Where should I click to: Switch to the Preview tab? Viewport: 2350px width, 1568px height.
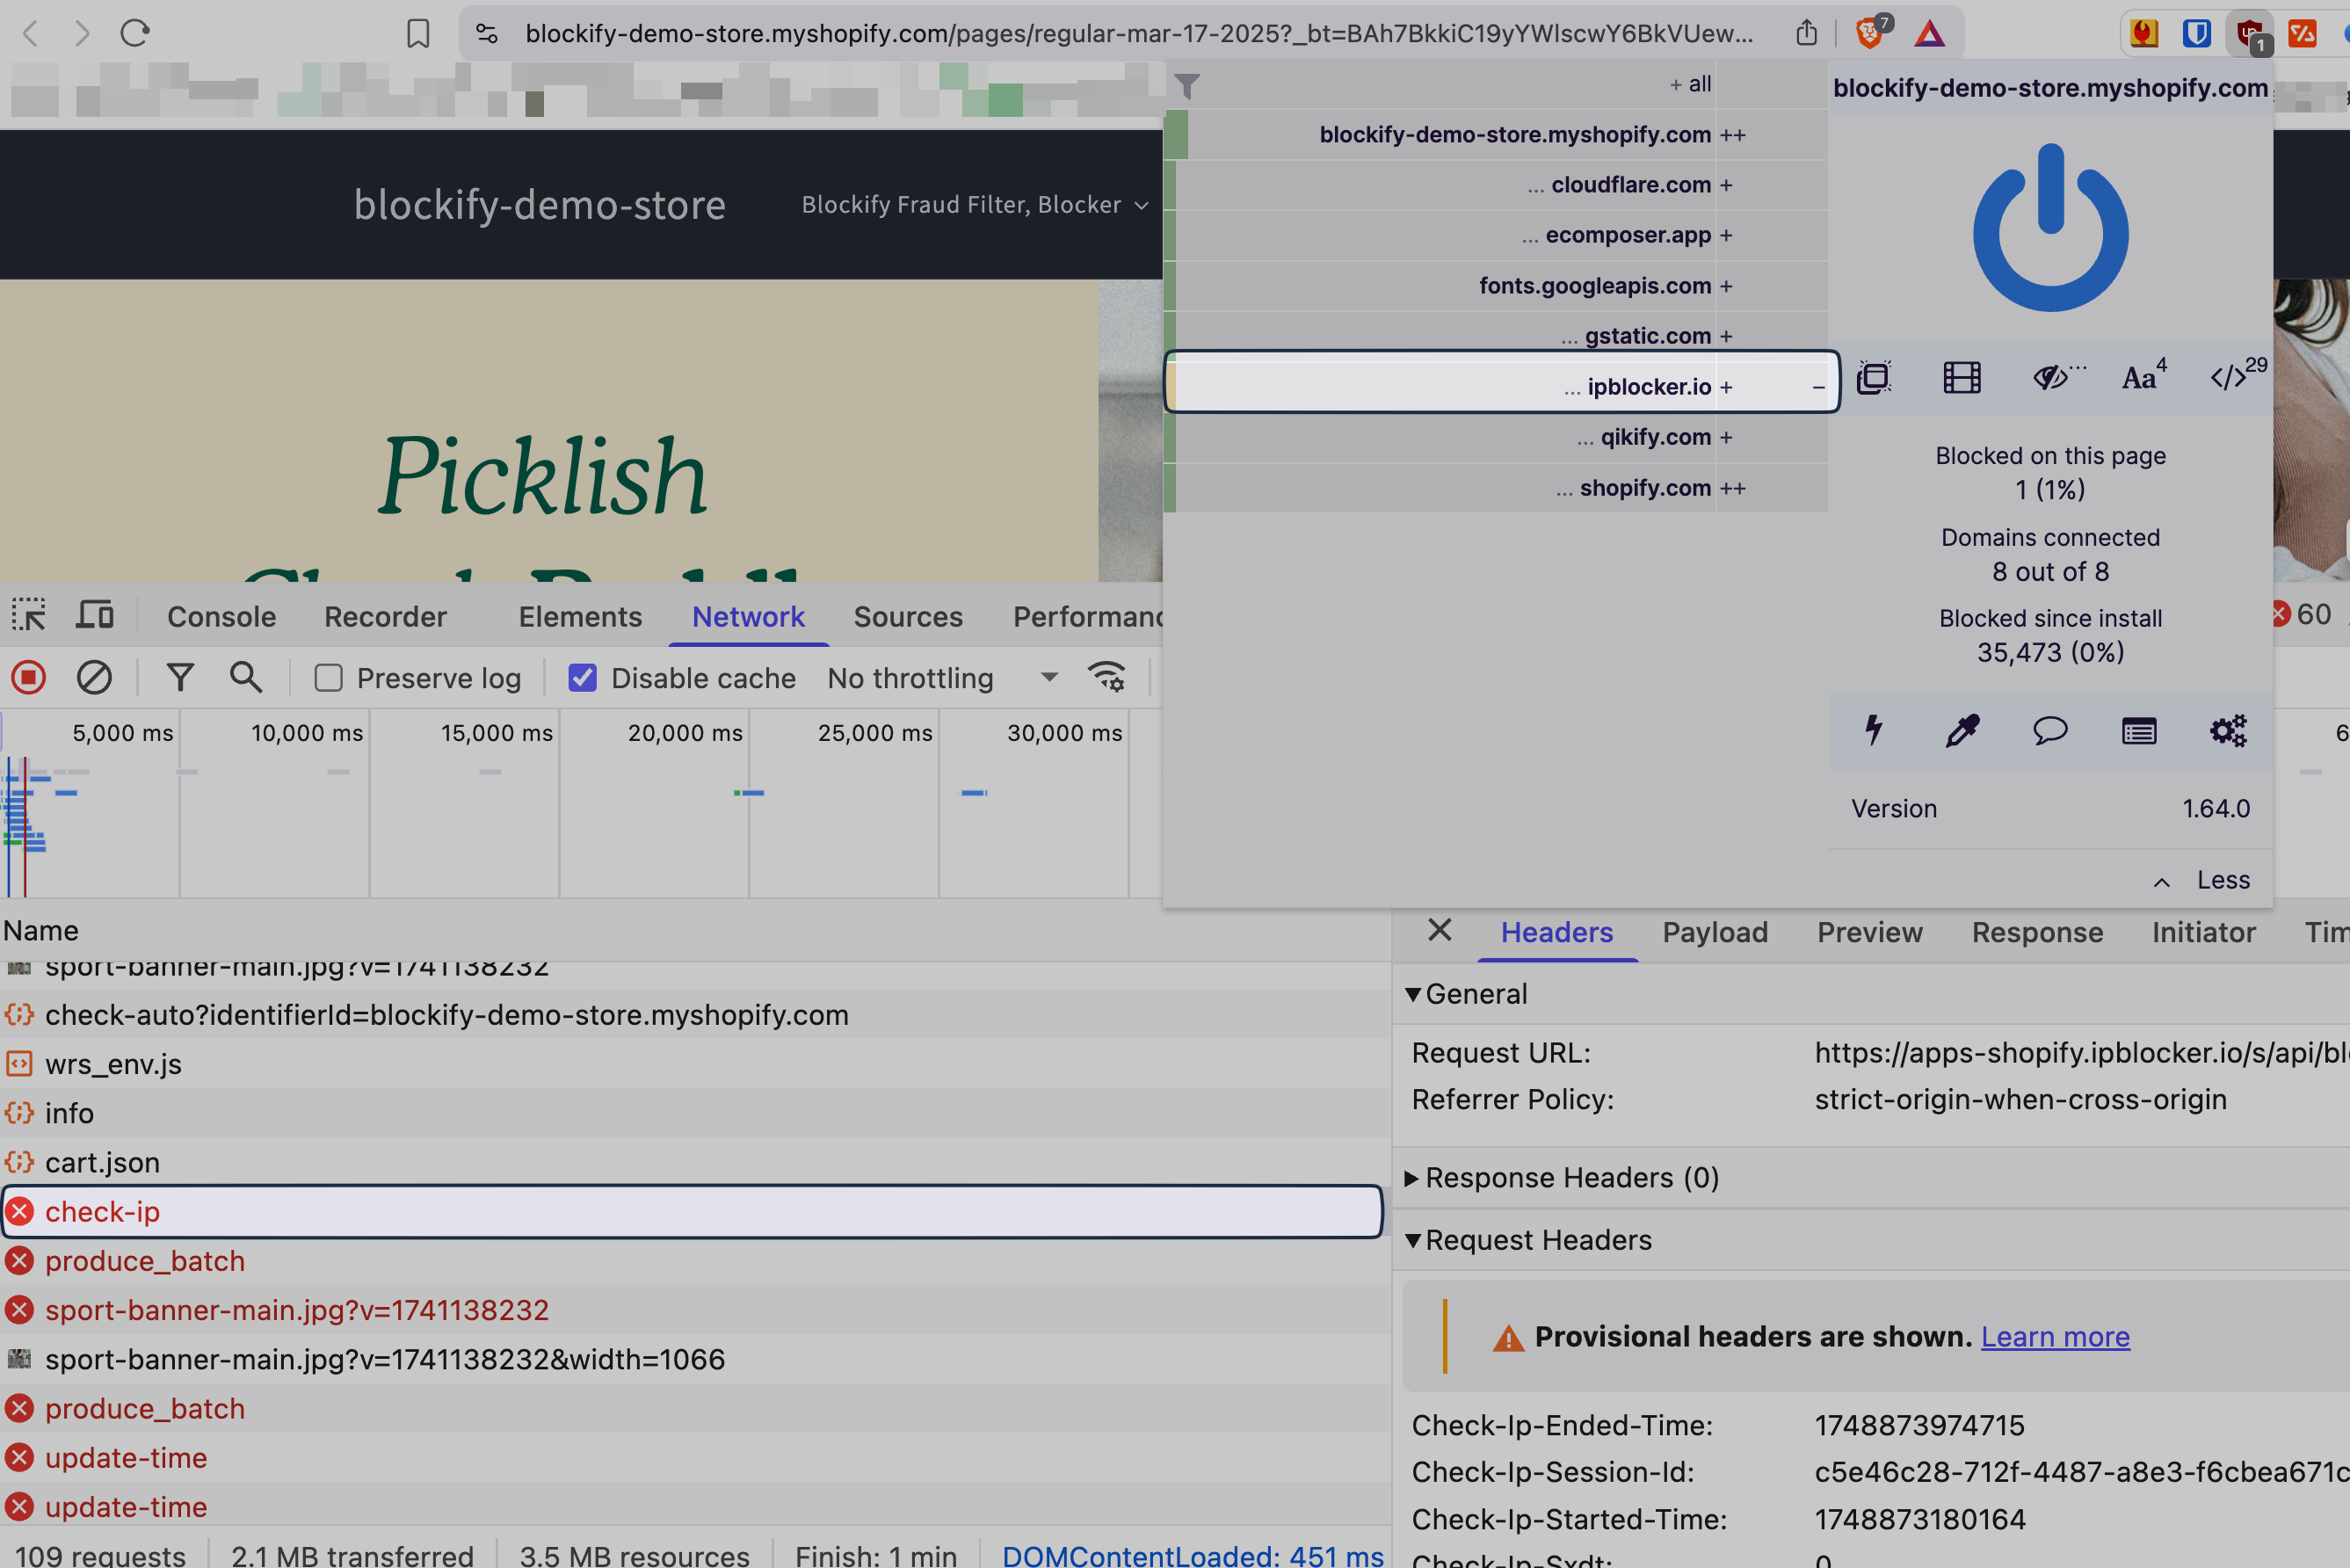pos(1869,932)
